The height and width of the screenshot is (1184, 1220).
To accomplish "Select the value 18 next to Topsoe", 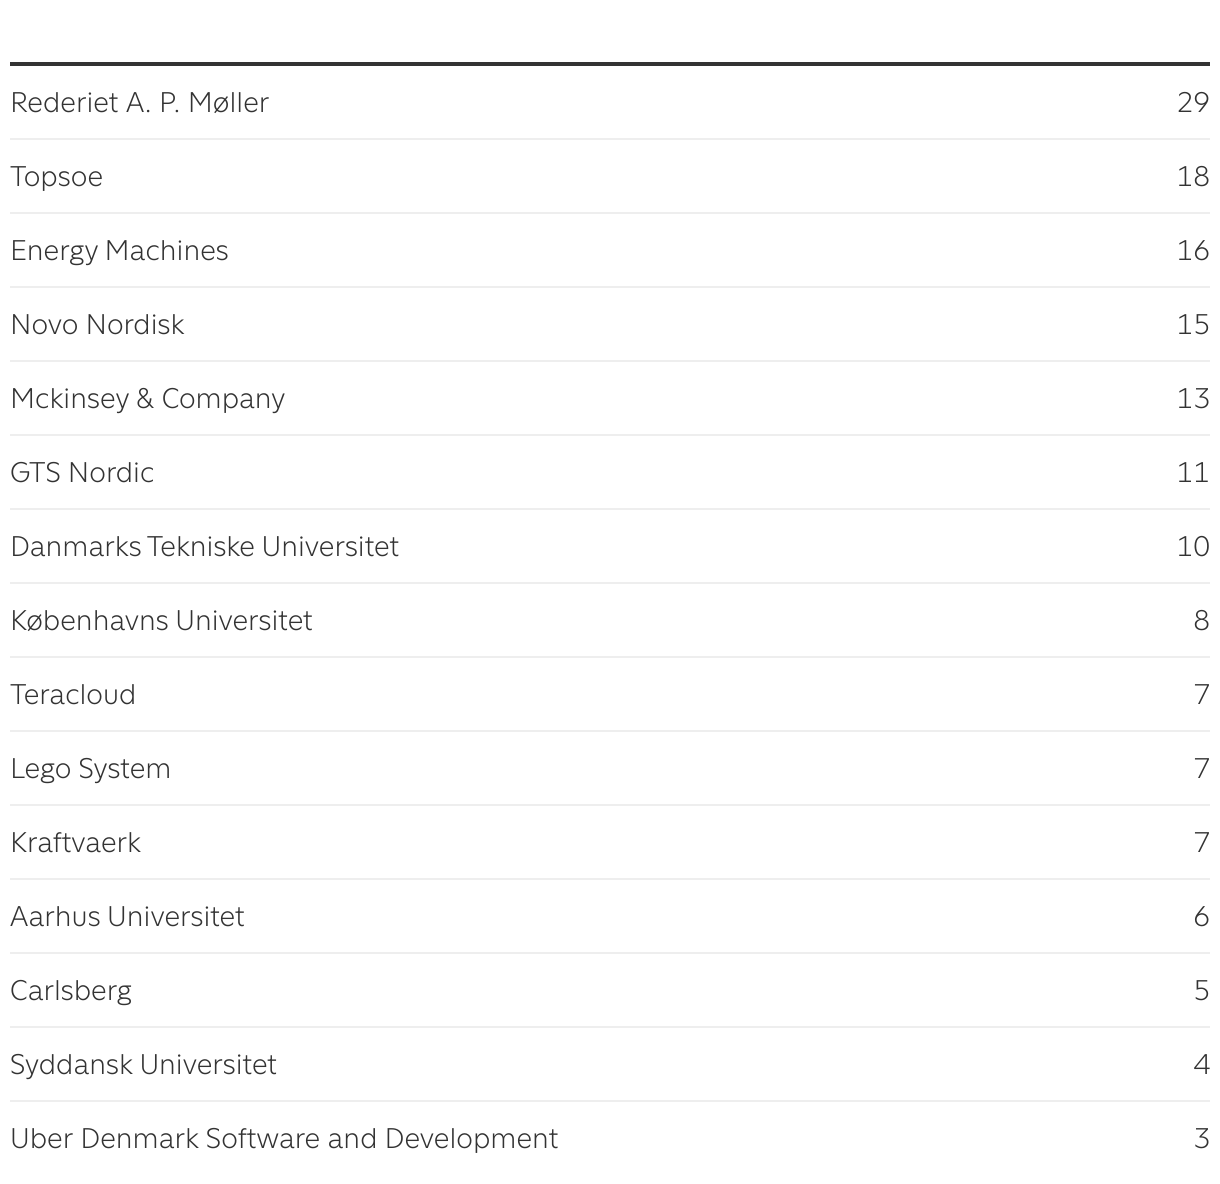I will (1193, 177).
